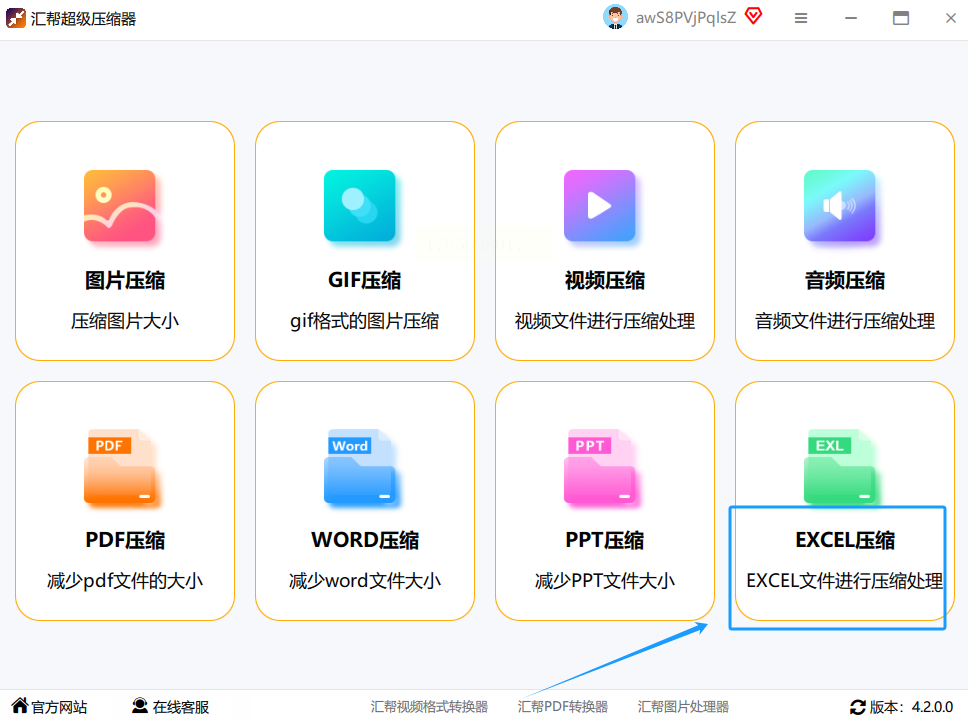Screen dimensions: 968x720
Task: Open the 图片压缩 image compression icon
Action: pyautogui.click(x=120, y=206)
